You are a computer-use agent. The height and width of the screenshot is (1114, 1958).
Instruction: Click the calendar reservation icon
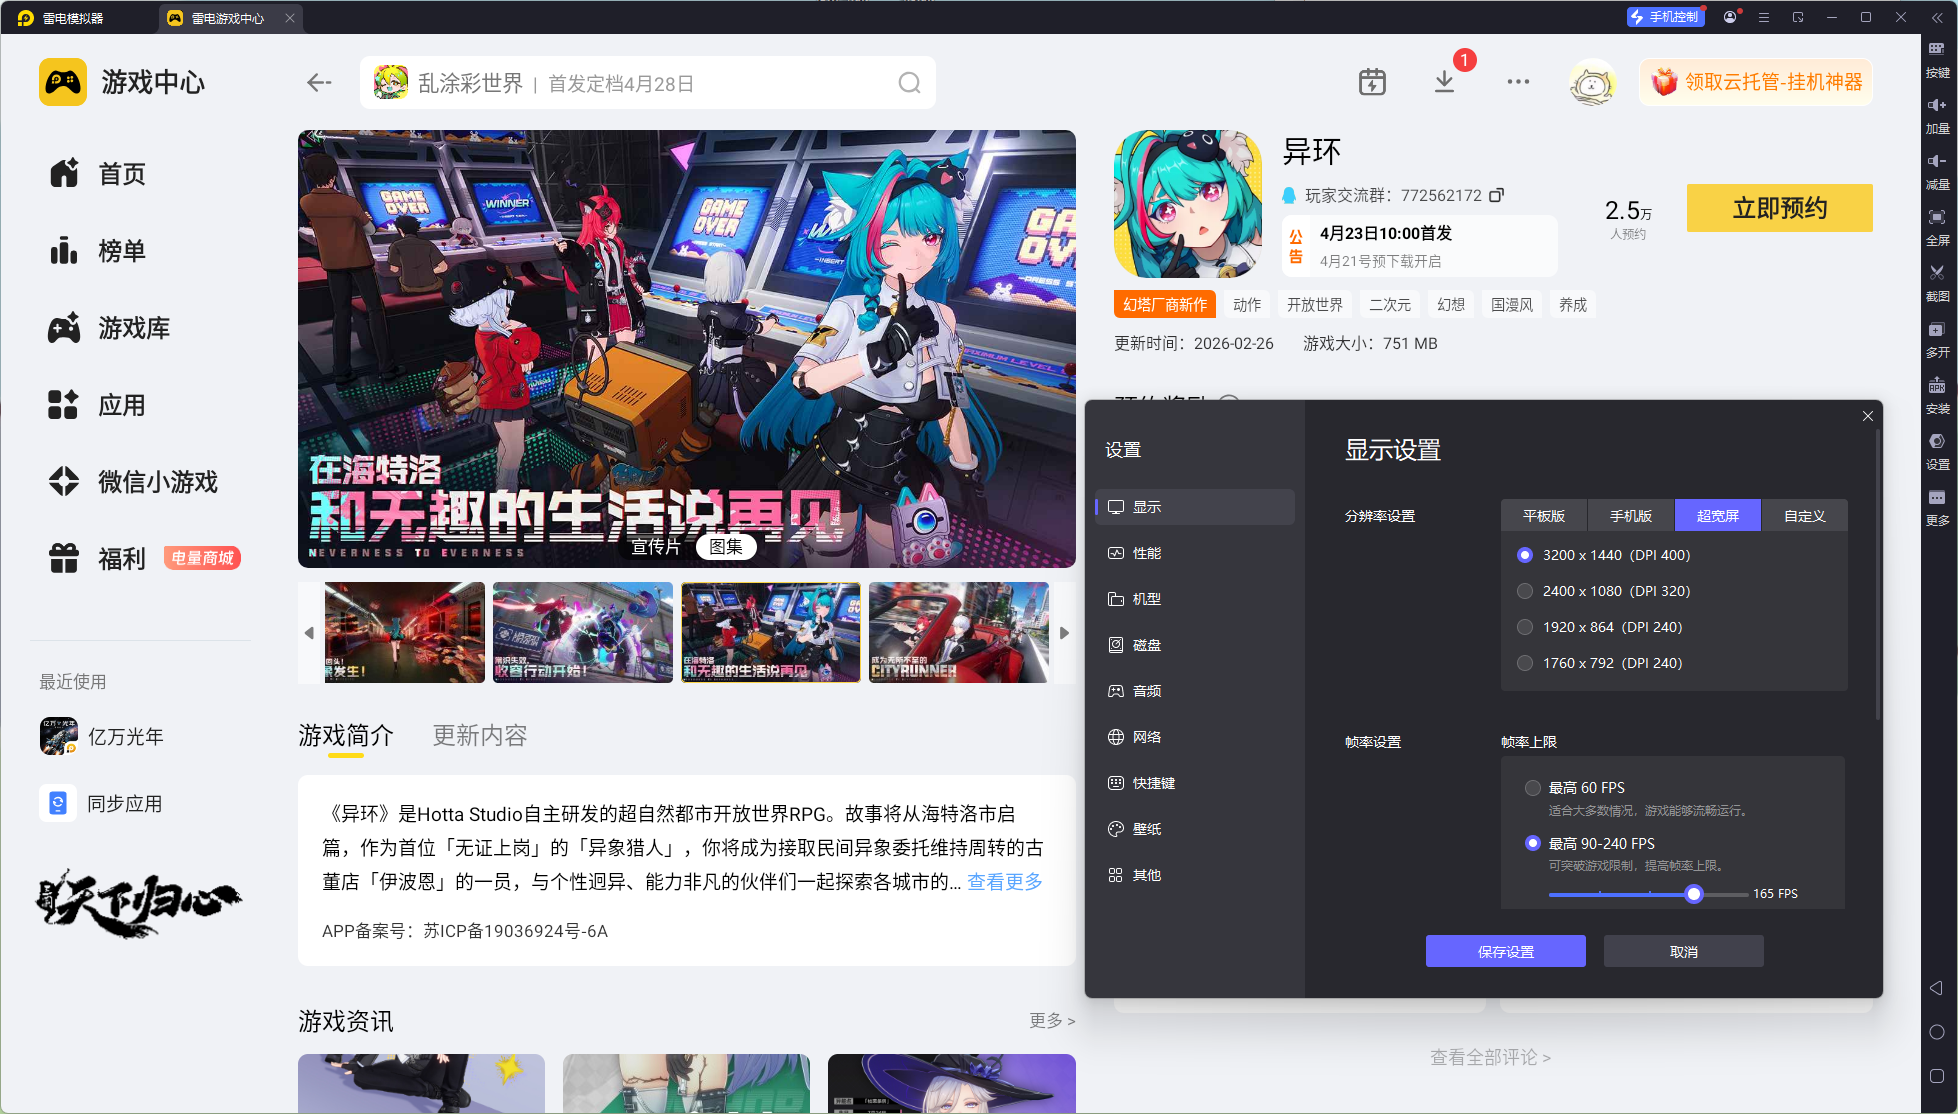tap(1372, 82)
